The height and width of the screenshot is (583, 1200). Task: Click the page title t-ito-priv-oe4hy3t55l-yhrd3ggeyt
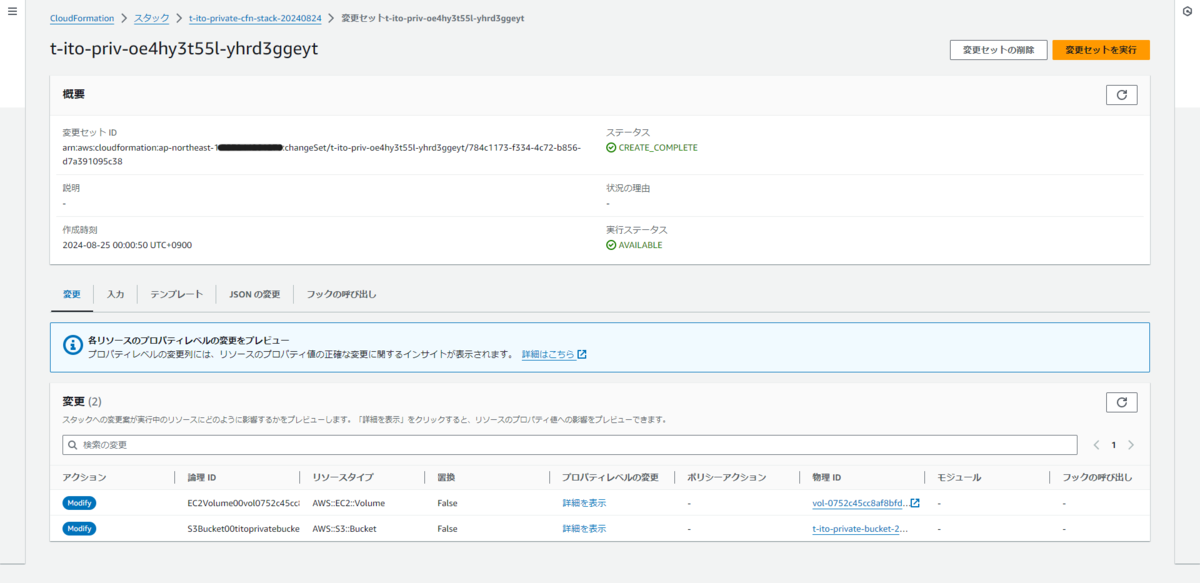(x=184, y=48)
